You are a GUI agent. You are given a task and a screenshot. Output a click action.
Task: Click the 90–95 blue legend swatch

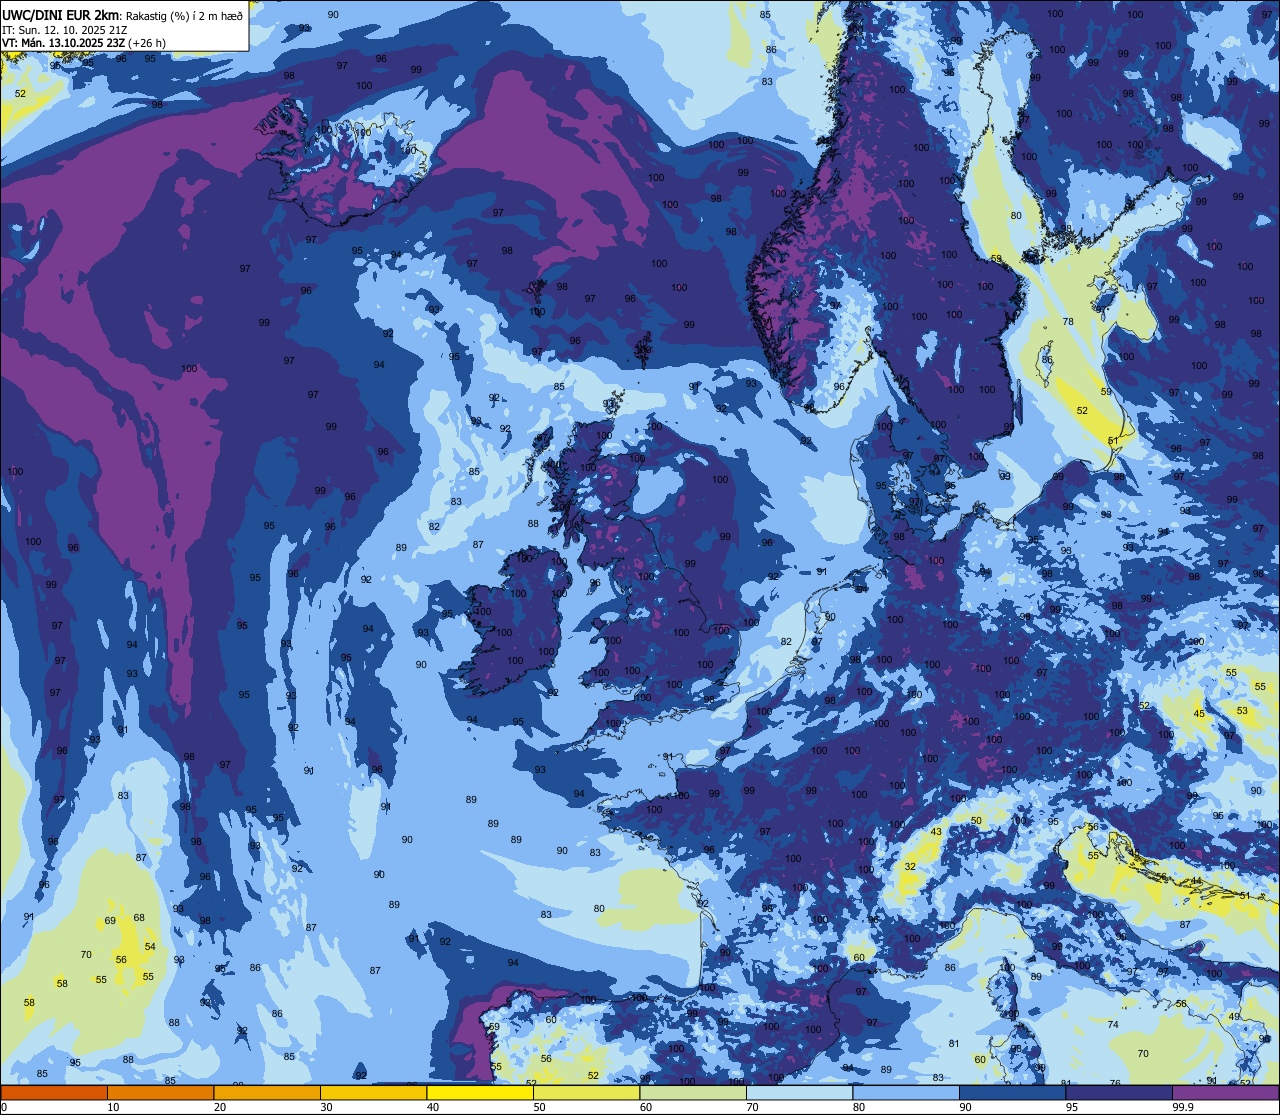[1012, 1093]
